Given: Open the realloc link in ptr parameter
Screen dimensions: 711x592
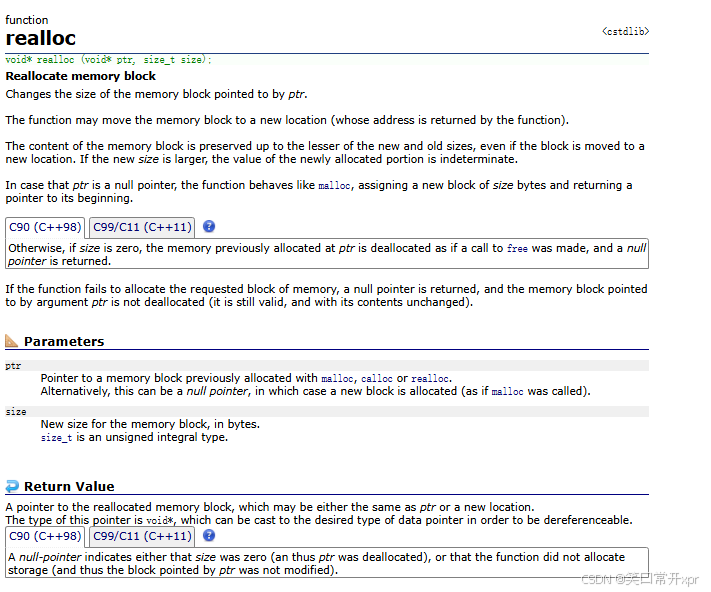Looking at the screenshot, I should (430, 379).
